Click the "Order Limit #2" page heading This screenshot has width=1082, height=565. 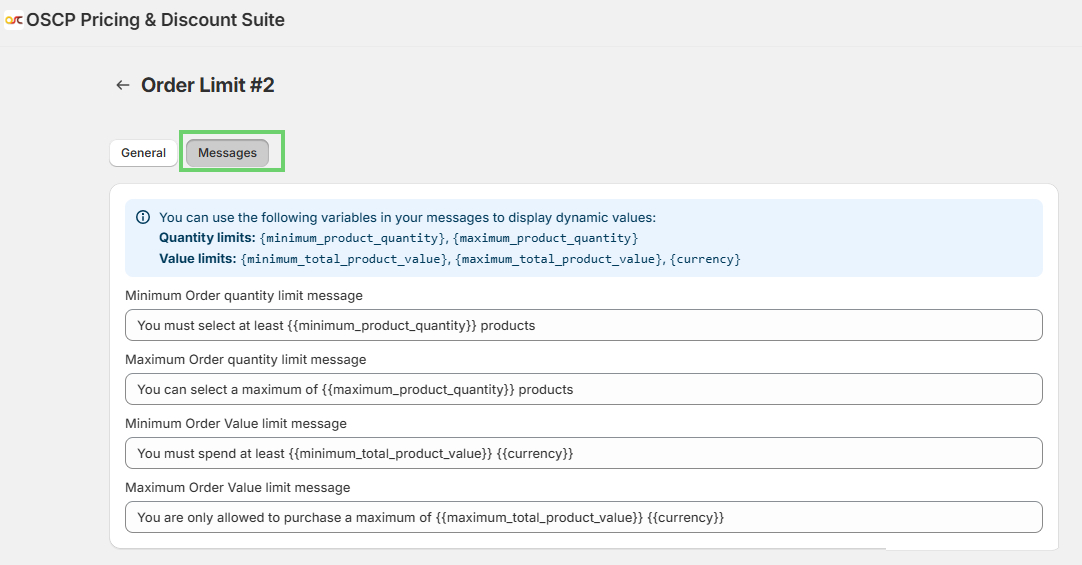pos(207,86)
